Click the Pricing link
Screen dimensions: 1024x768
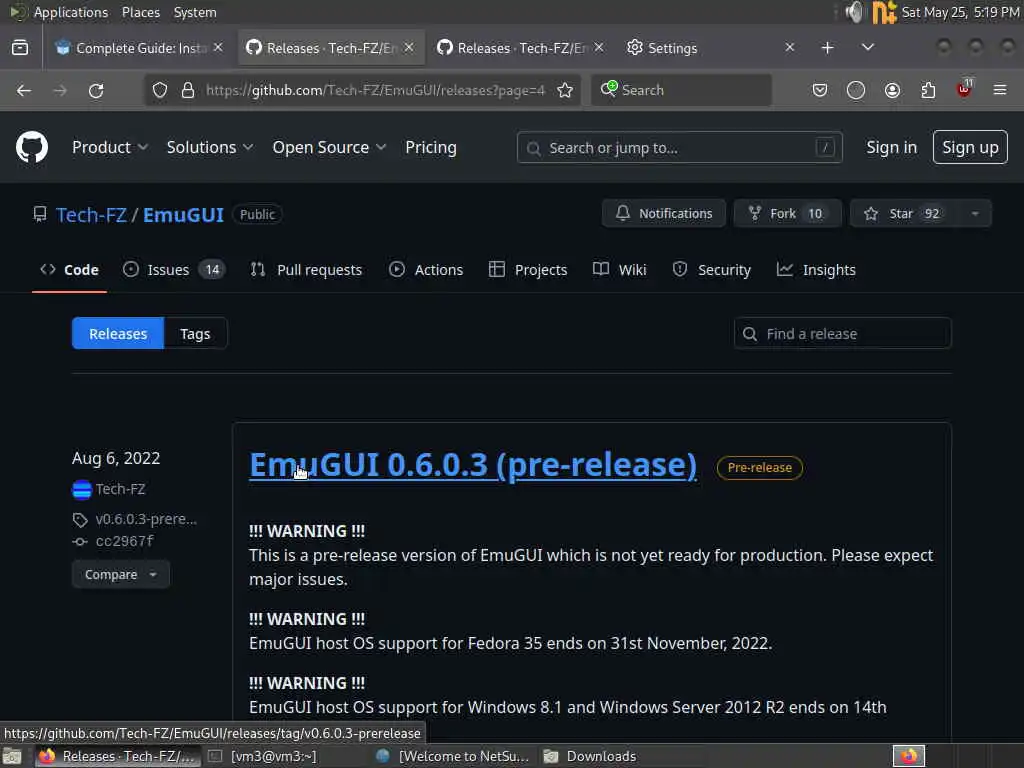click(431, 148)
